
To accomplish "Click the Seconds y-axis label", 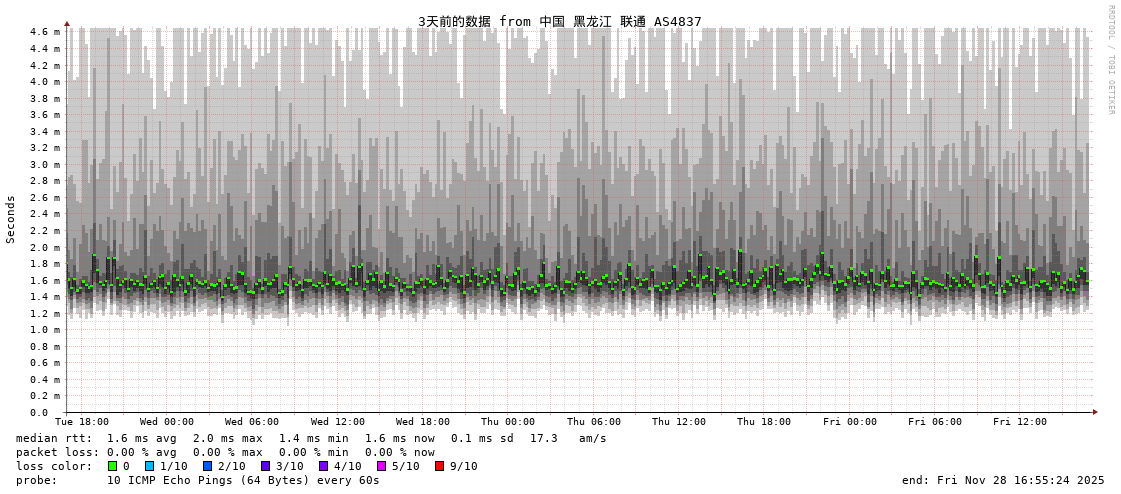I will [x=11, y=219].
